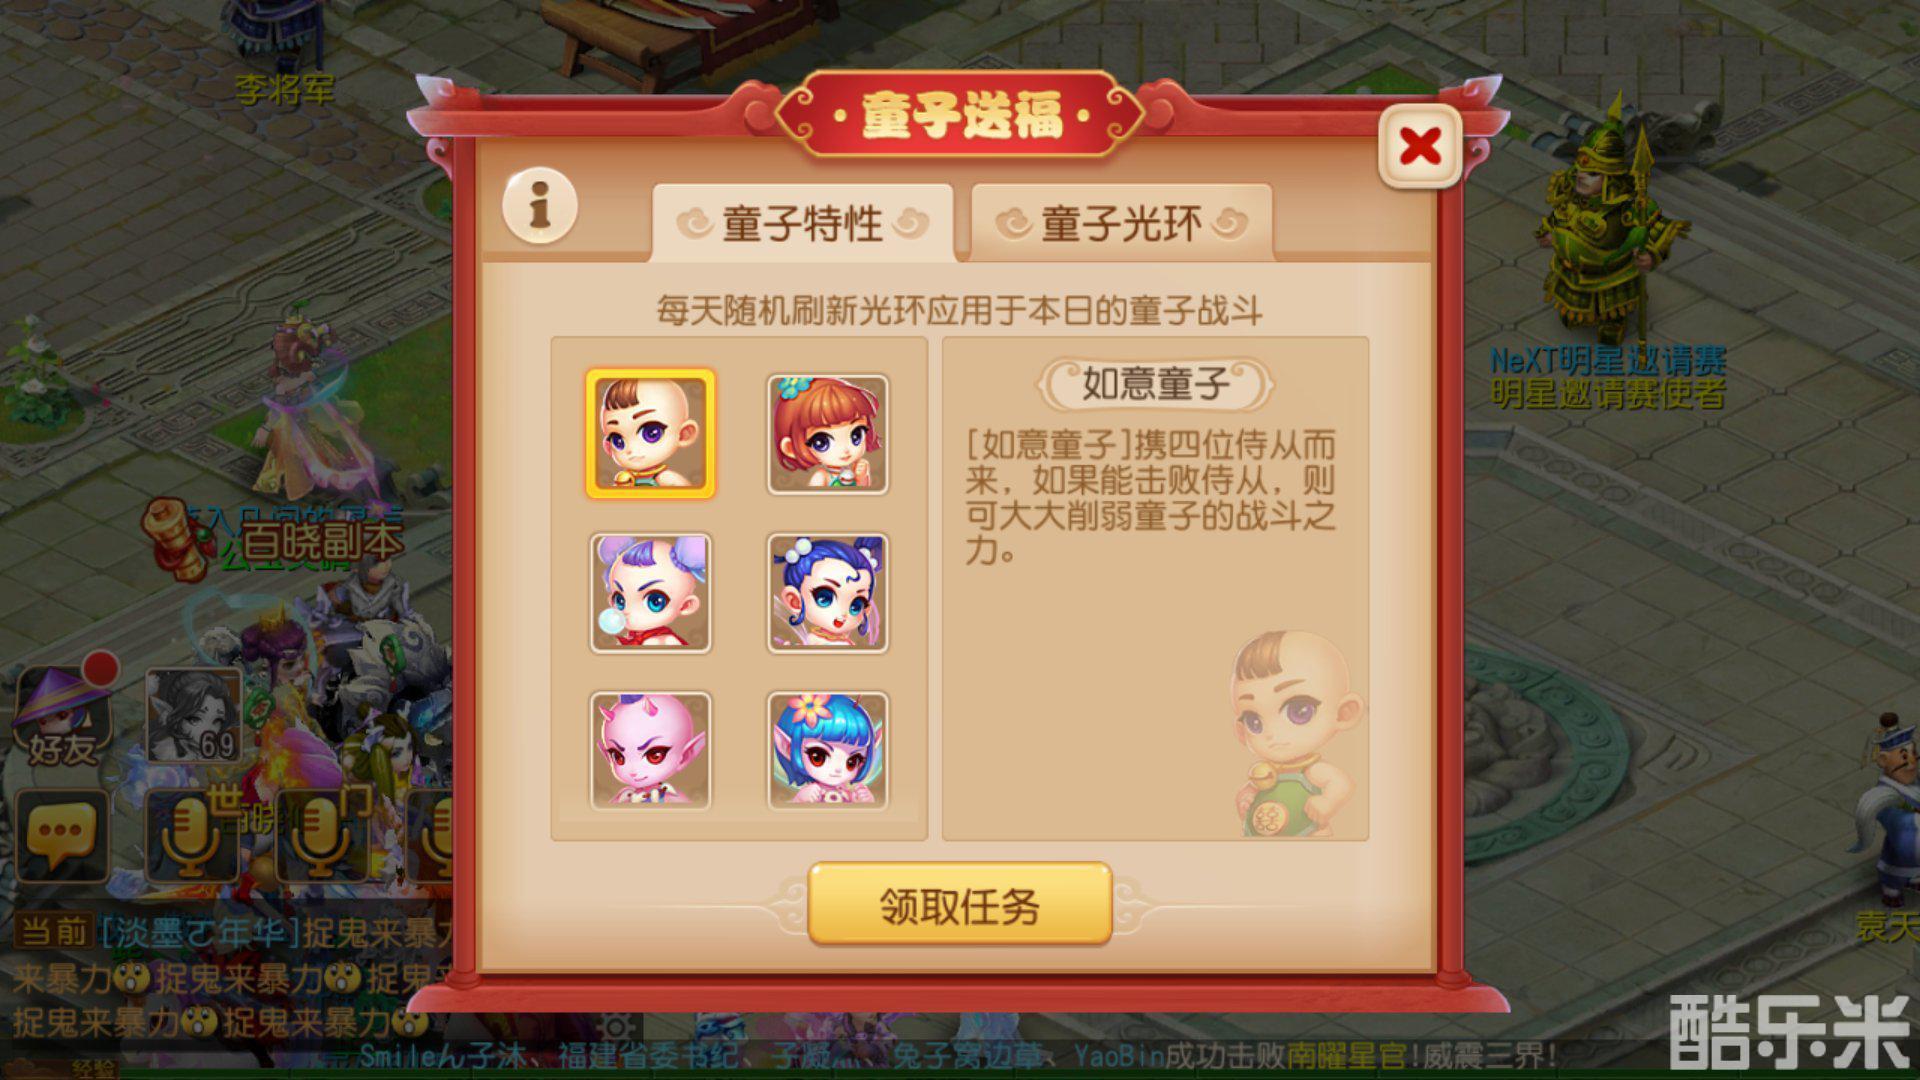1920x1080 pixels.
Task: Choose the dark blue-haired girl child portrait
Action: click(827, 593)
